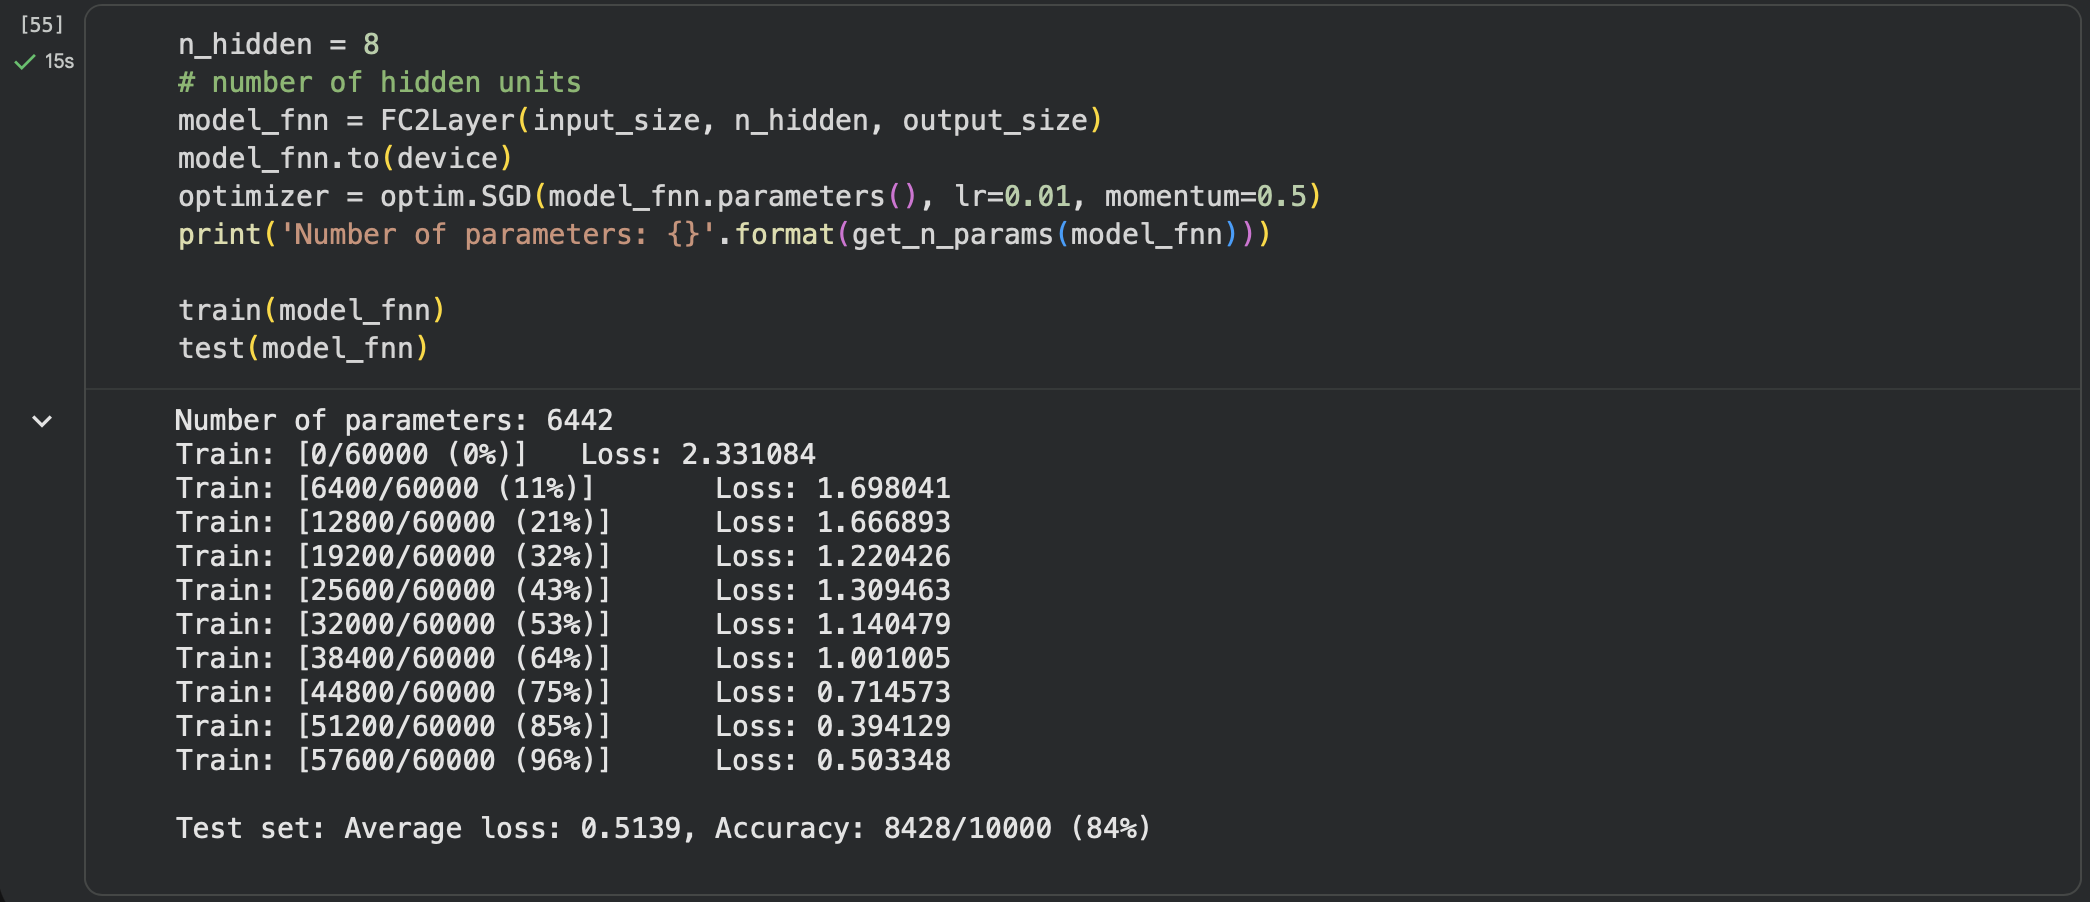Image resolution: width=2090 pixels, height=902 pixels.
Task: Click the model_fnn.to(device) line
Action: point(343,157)
